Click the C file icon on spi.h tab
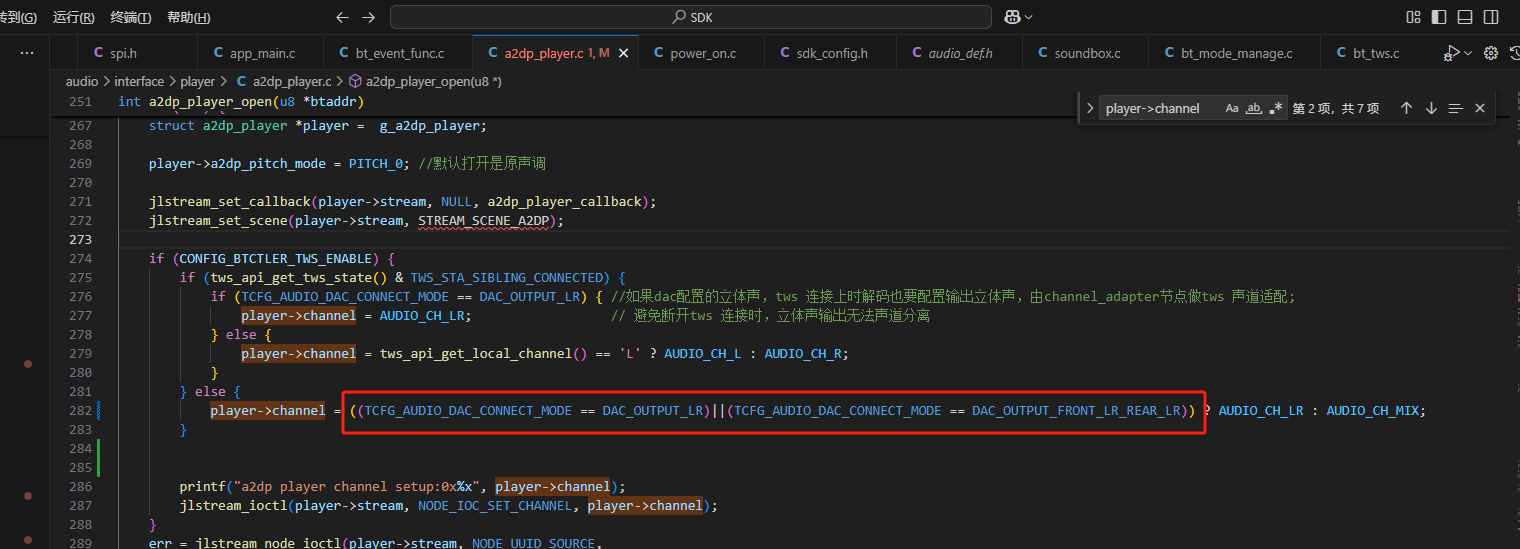Viewport: 1520px width, 549px height. click(x=99, y=53)
